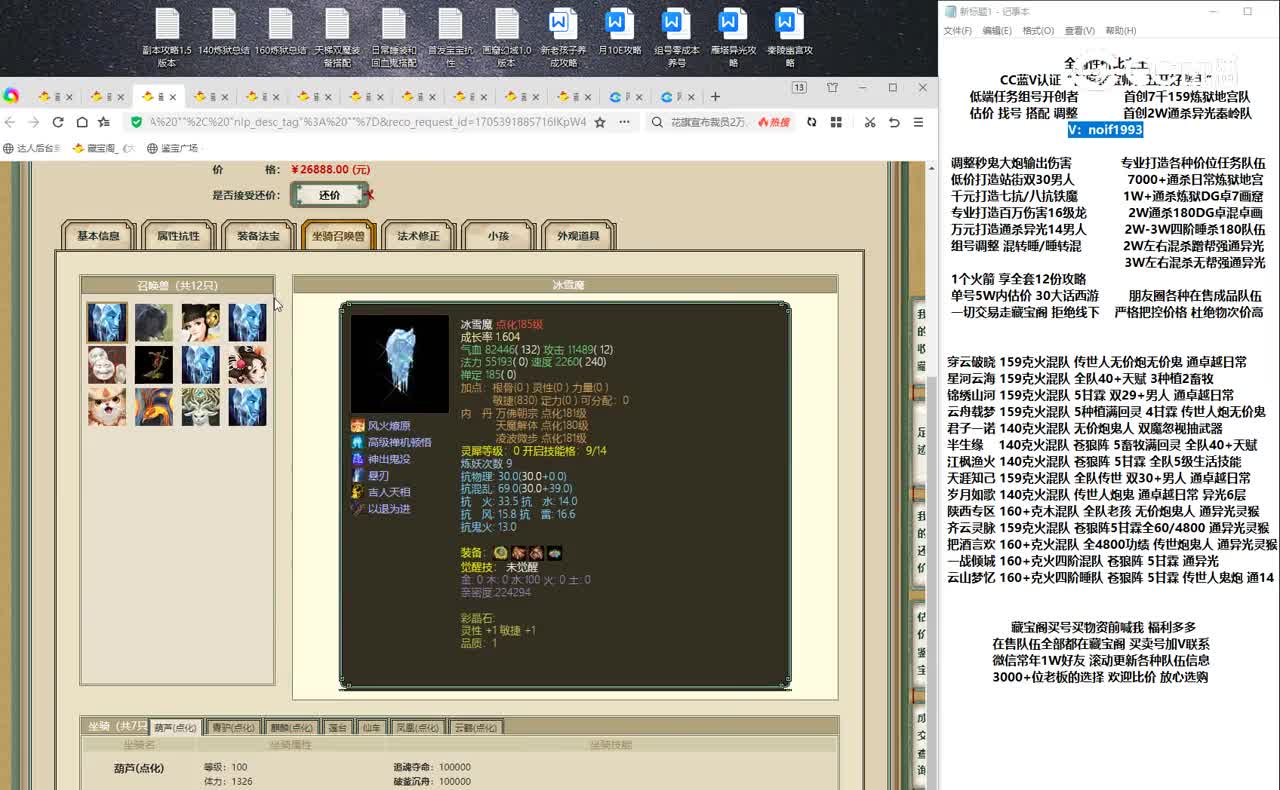Select the 青驴(点化) mount tab
The width and height of the screenshot is (1280, 790).
[x=234, y=727]
